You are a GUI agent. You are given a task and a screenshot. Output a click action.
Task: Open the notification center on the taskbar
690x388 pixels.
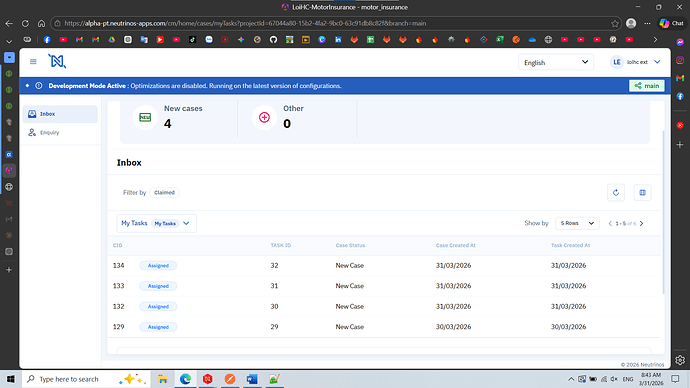[x=675, y=379]
